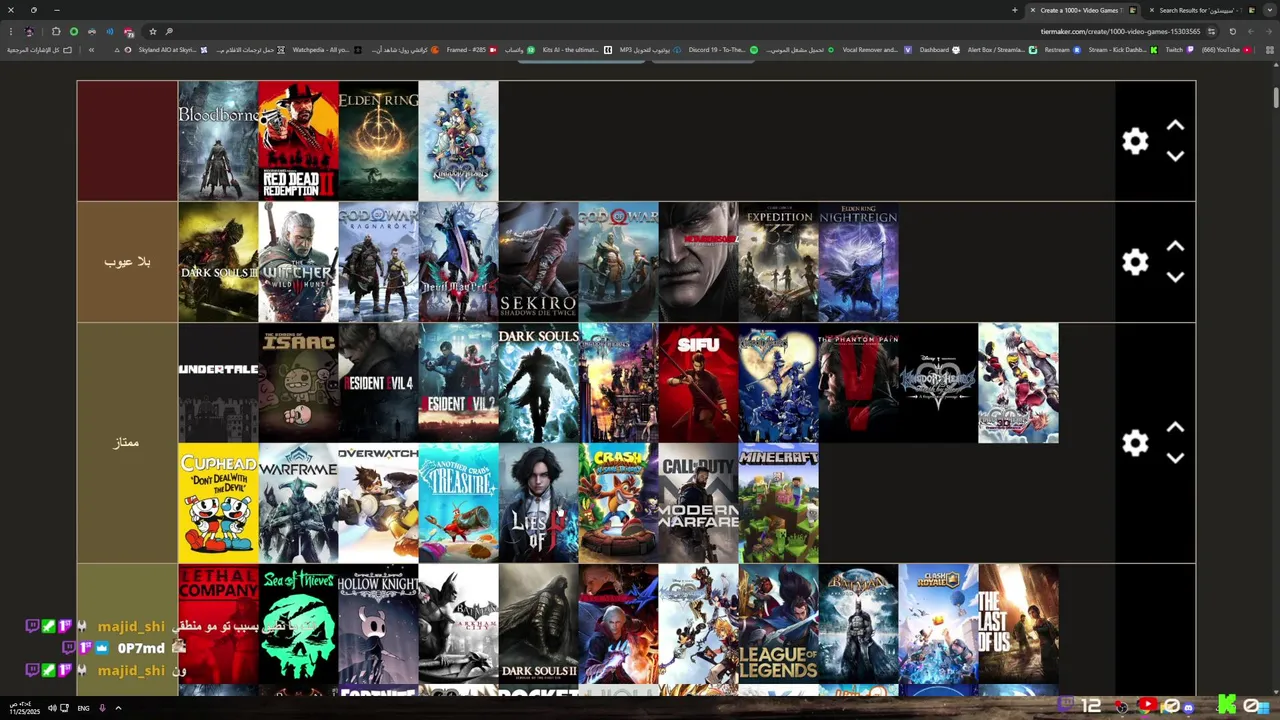Move the ممتاز tier down
The image size is (1280, 720).
point(1176,458)
